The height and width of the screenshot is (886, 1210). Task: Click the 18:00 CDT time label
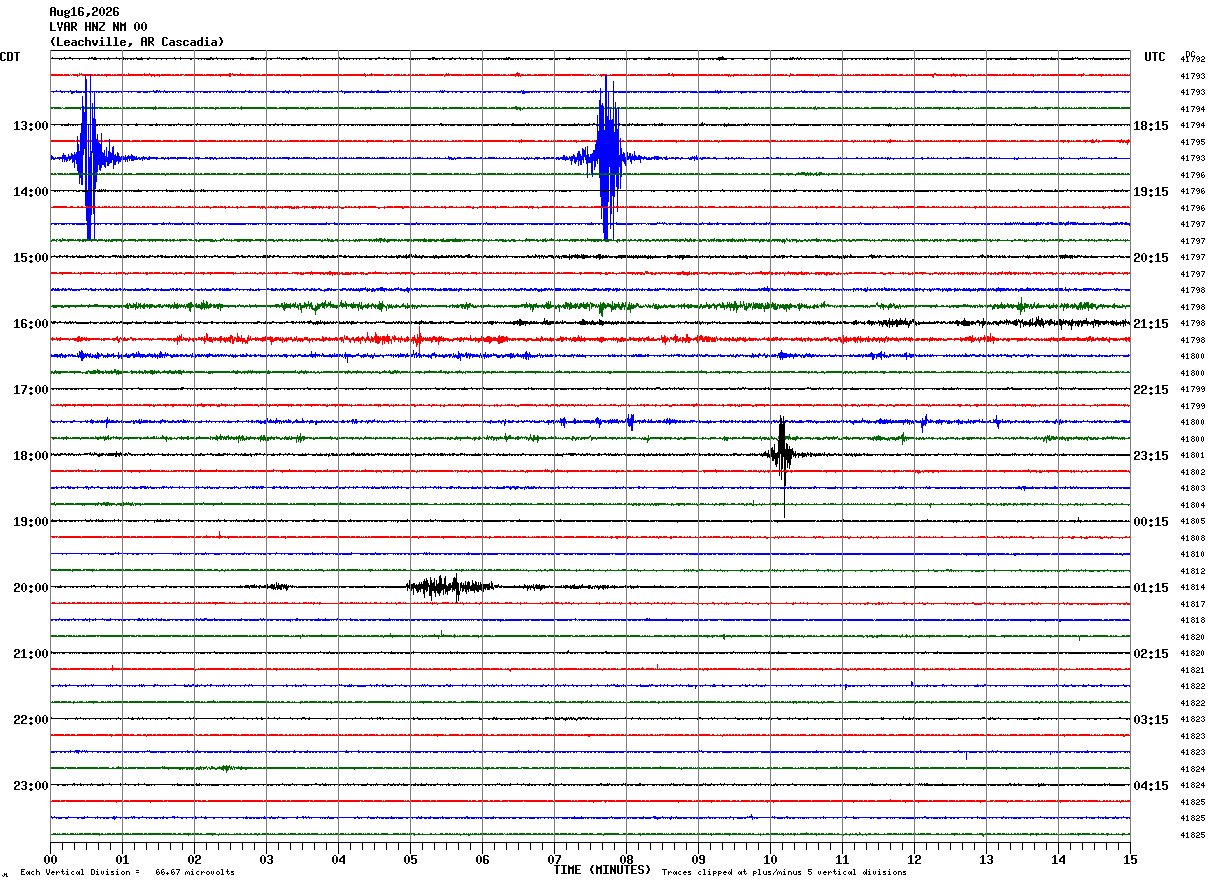tap(31, 456)
